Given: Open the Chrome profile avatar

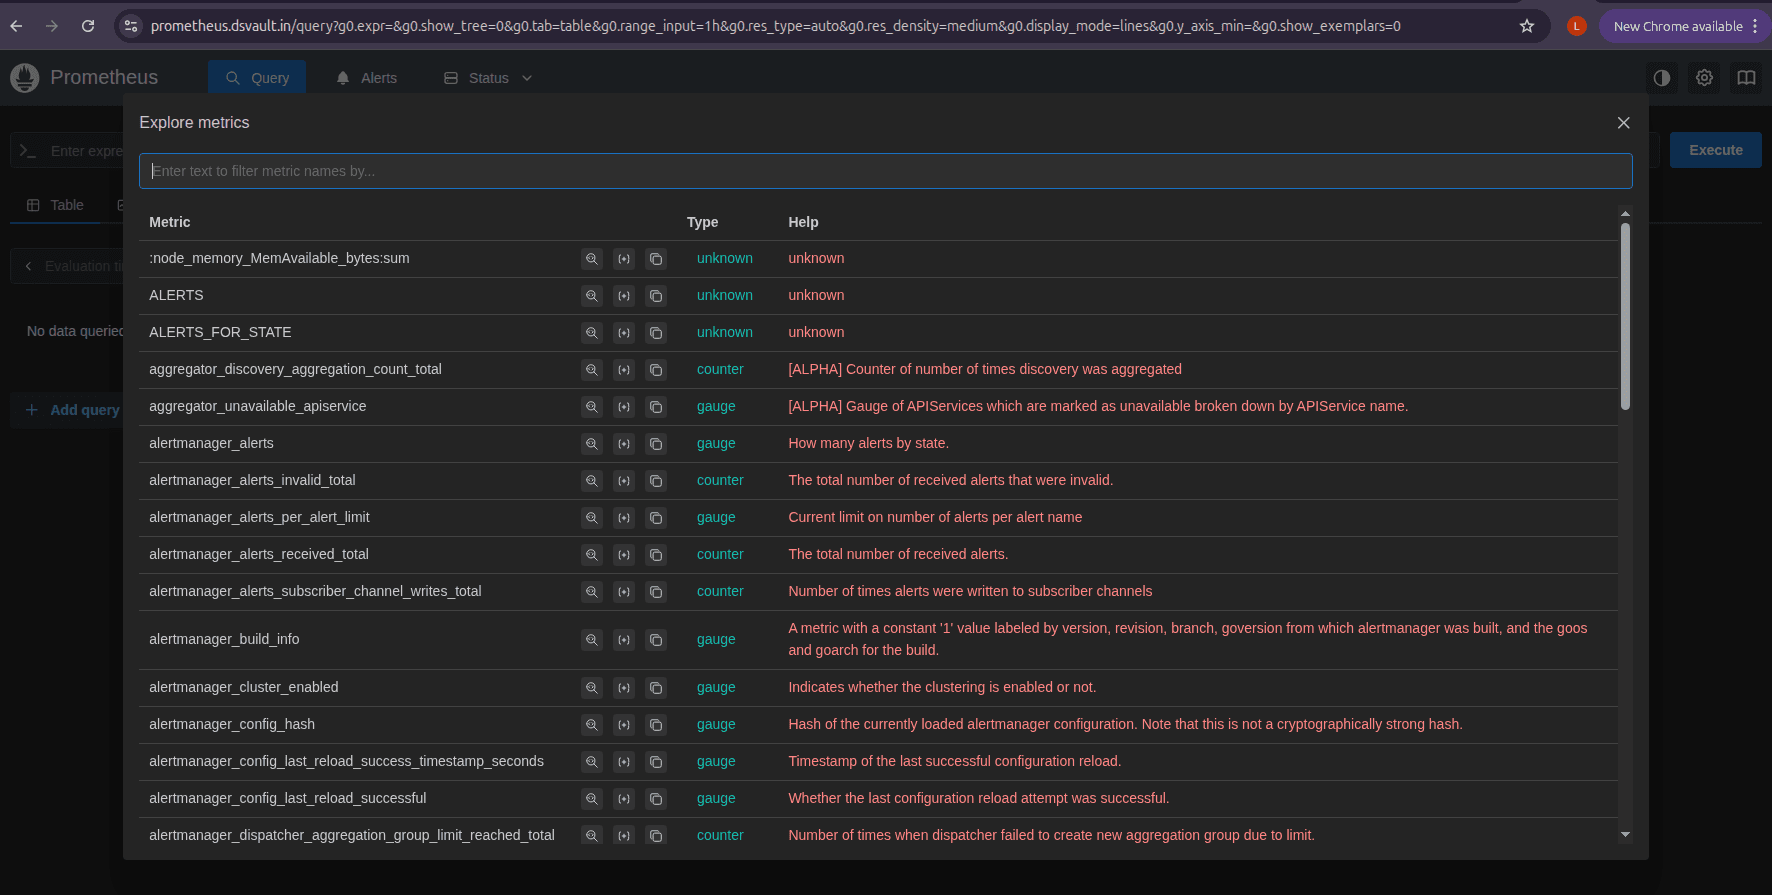Looking at the screenshot, I should click(x=1577, y=26).
